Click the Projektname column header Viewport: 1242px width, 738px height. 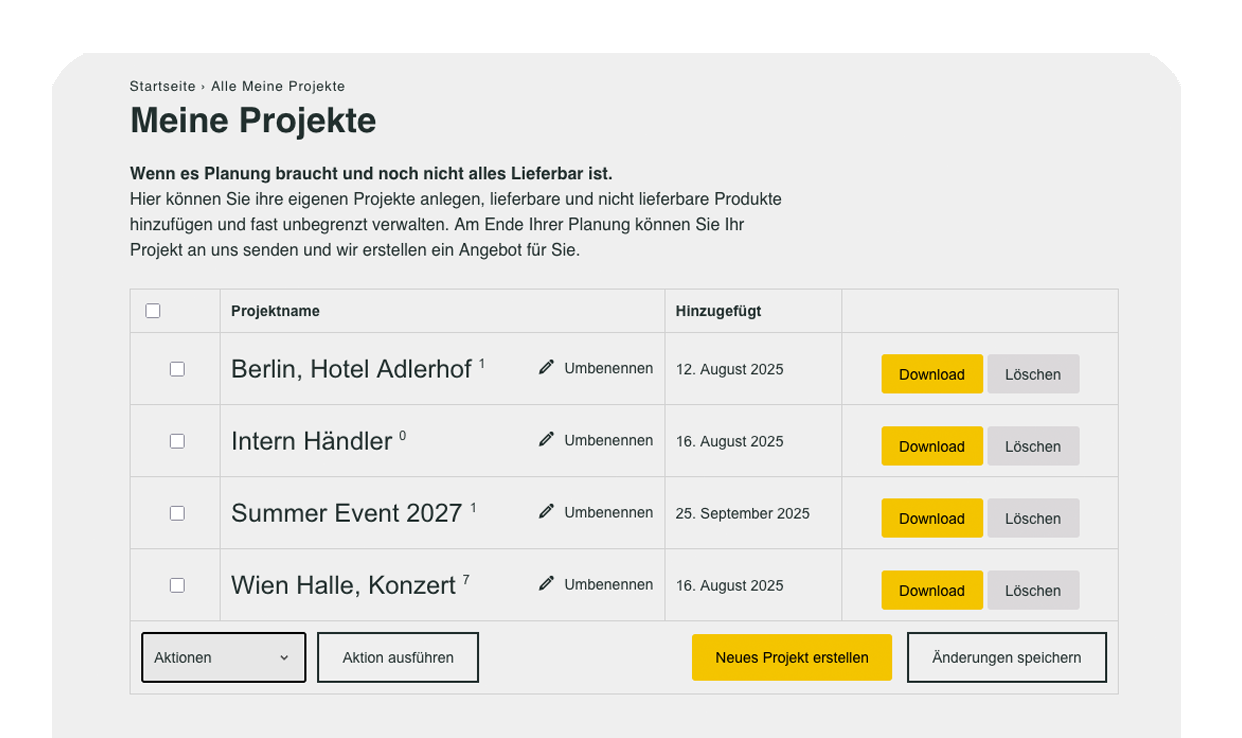click(x=275, y=311)
